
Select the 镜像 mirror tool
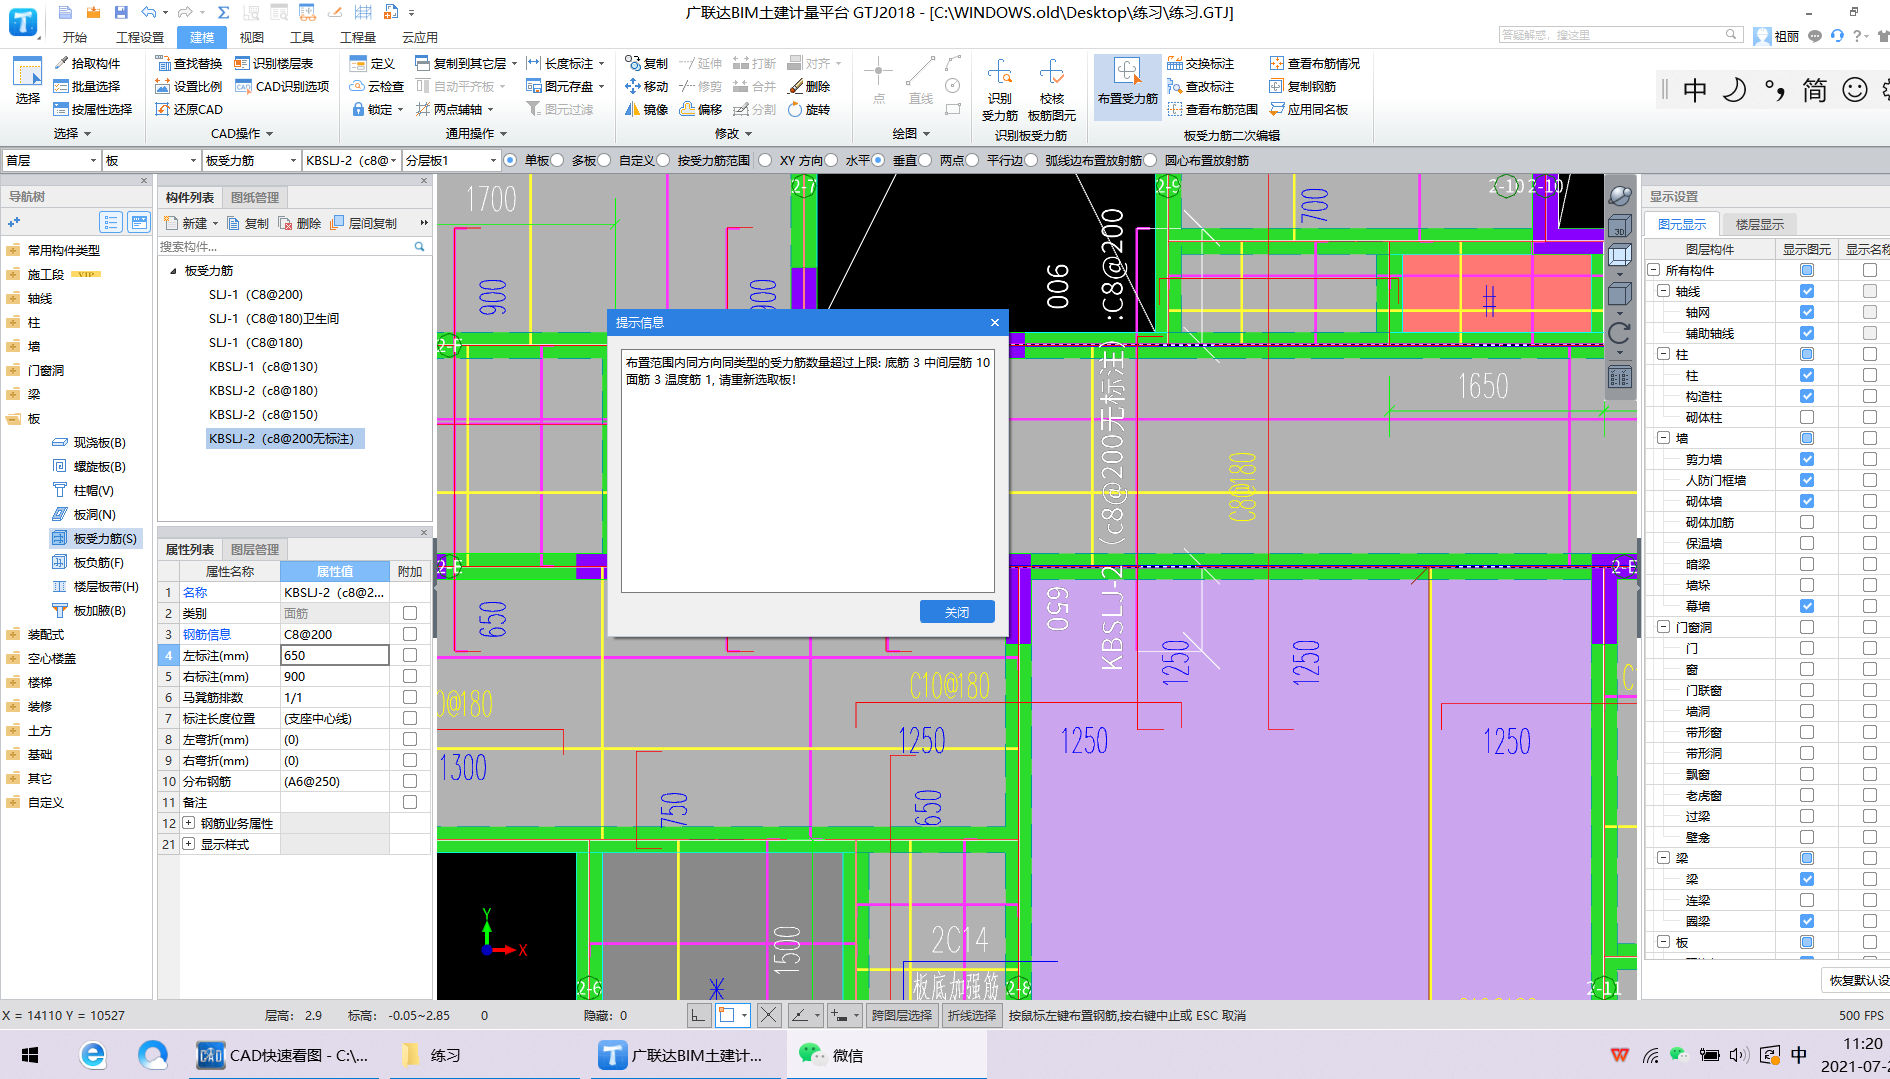click(x=646, y=109)
